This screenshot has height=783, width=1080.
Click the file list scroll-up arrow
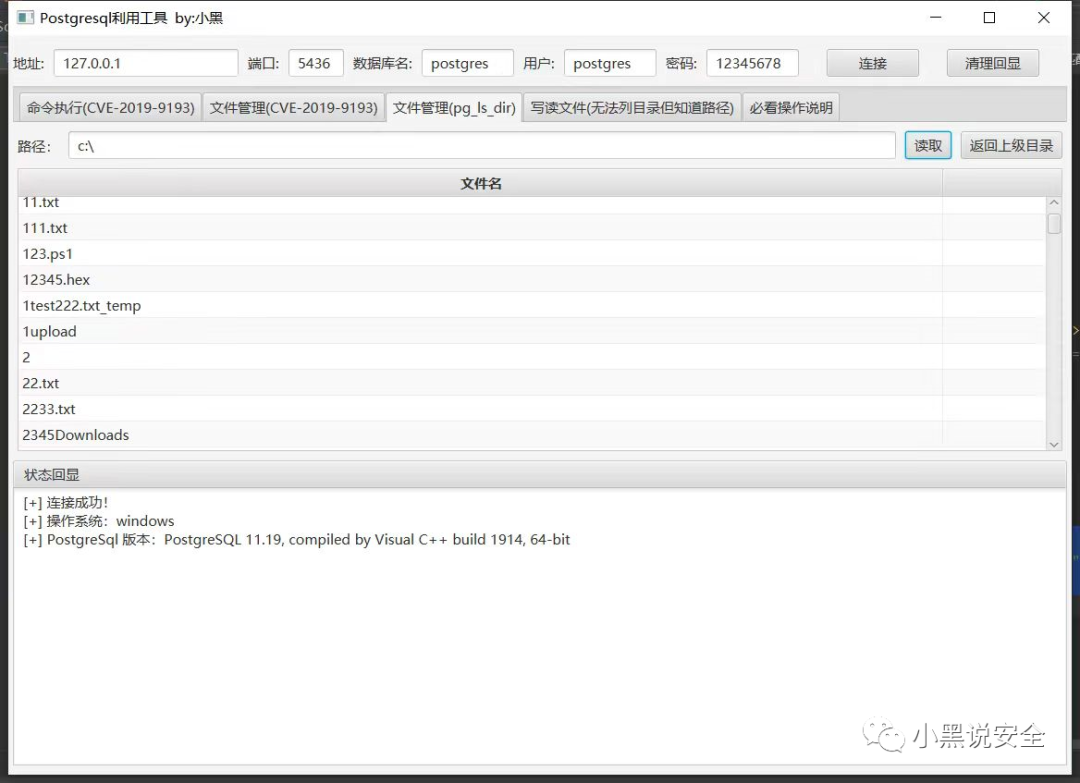(x=1054, y=202)
